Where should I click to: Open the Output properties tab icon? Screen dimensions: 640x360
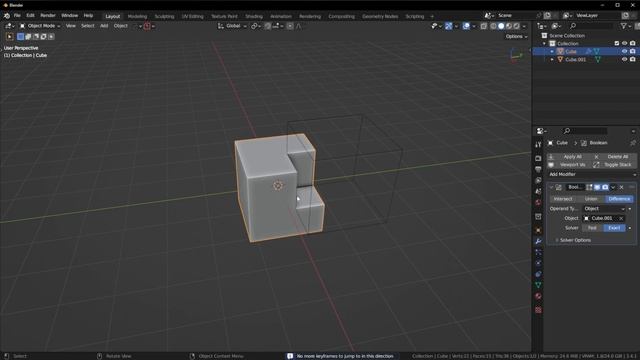pyautogui.click(x=538, y=169)
